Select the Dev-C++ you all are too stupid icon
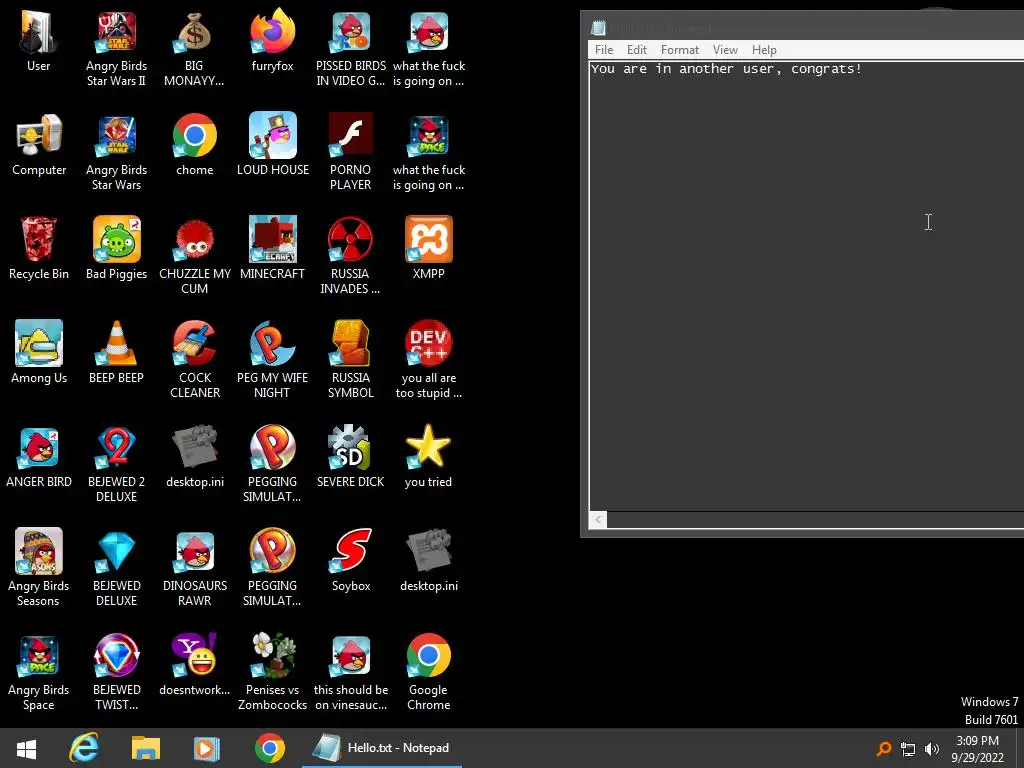 (428, 360)
